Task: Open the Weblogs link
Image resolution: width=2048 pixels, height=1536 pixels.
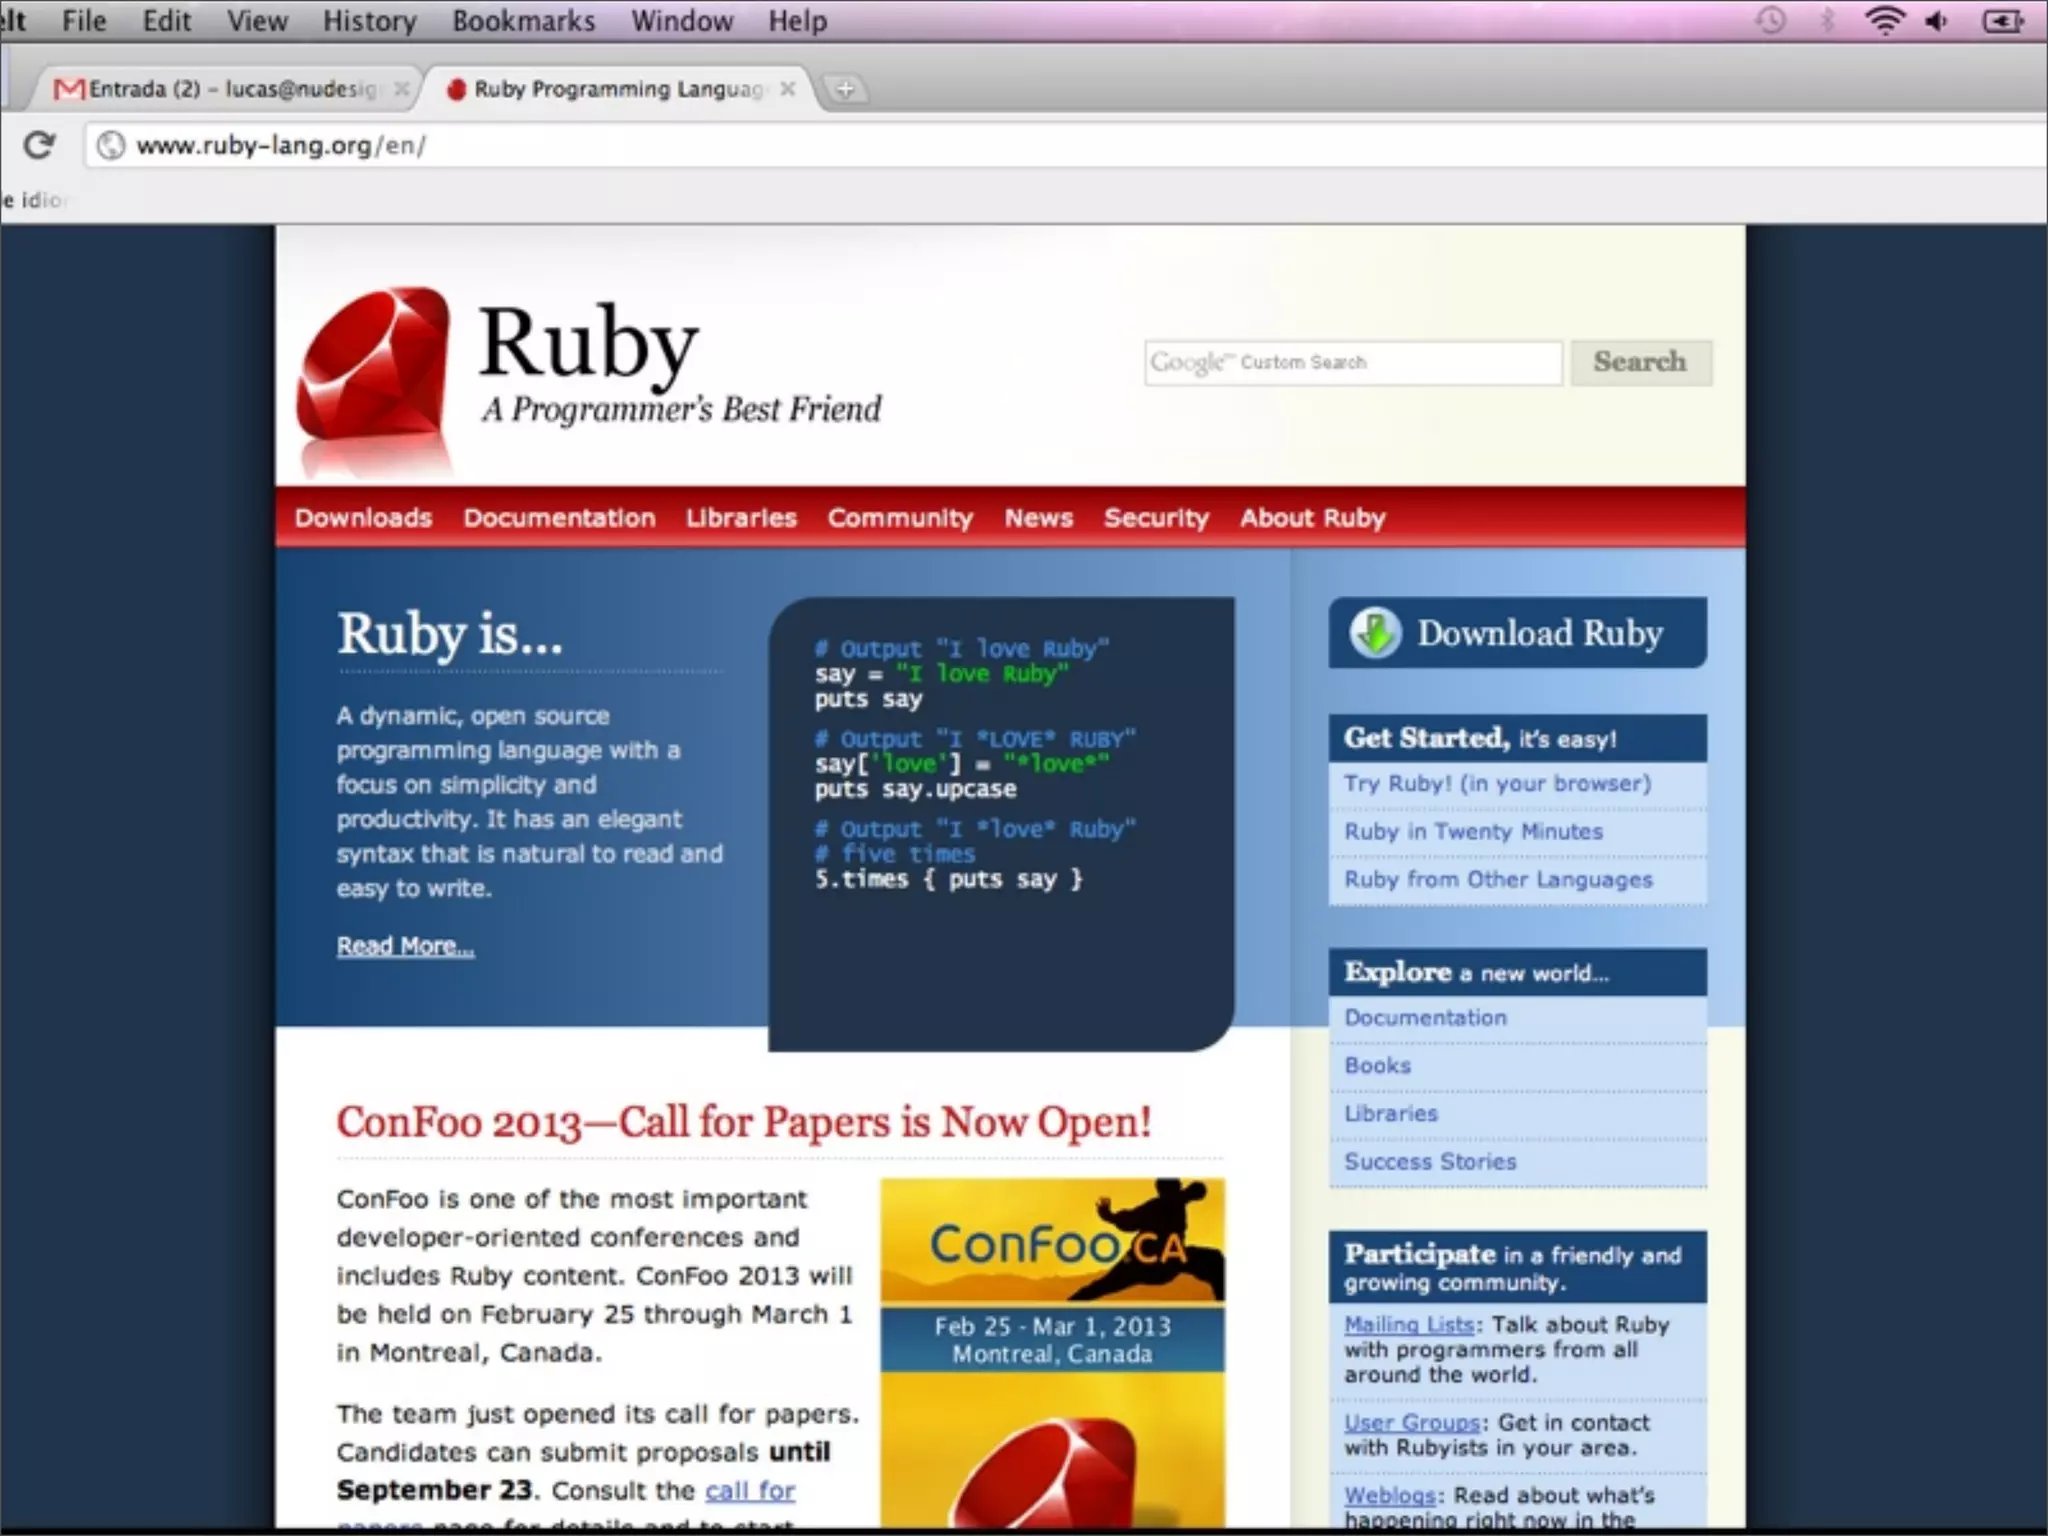Action: coord(1390,1495)
